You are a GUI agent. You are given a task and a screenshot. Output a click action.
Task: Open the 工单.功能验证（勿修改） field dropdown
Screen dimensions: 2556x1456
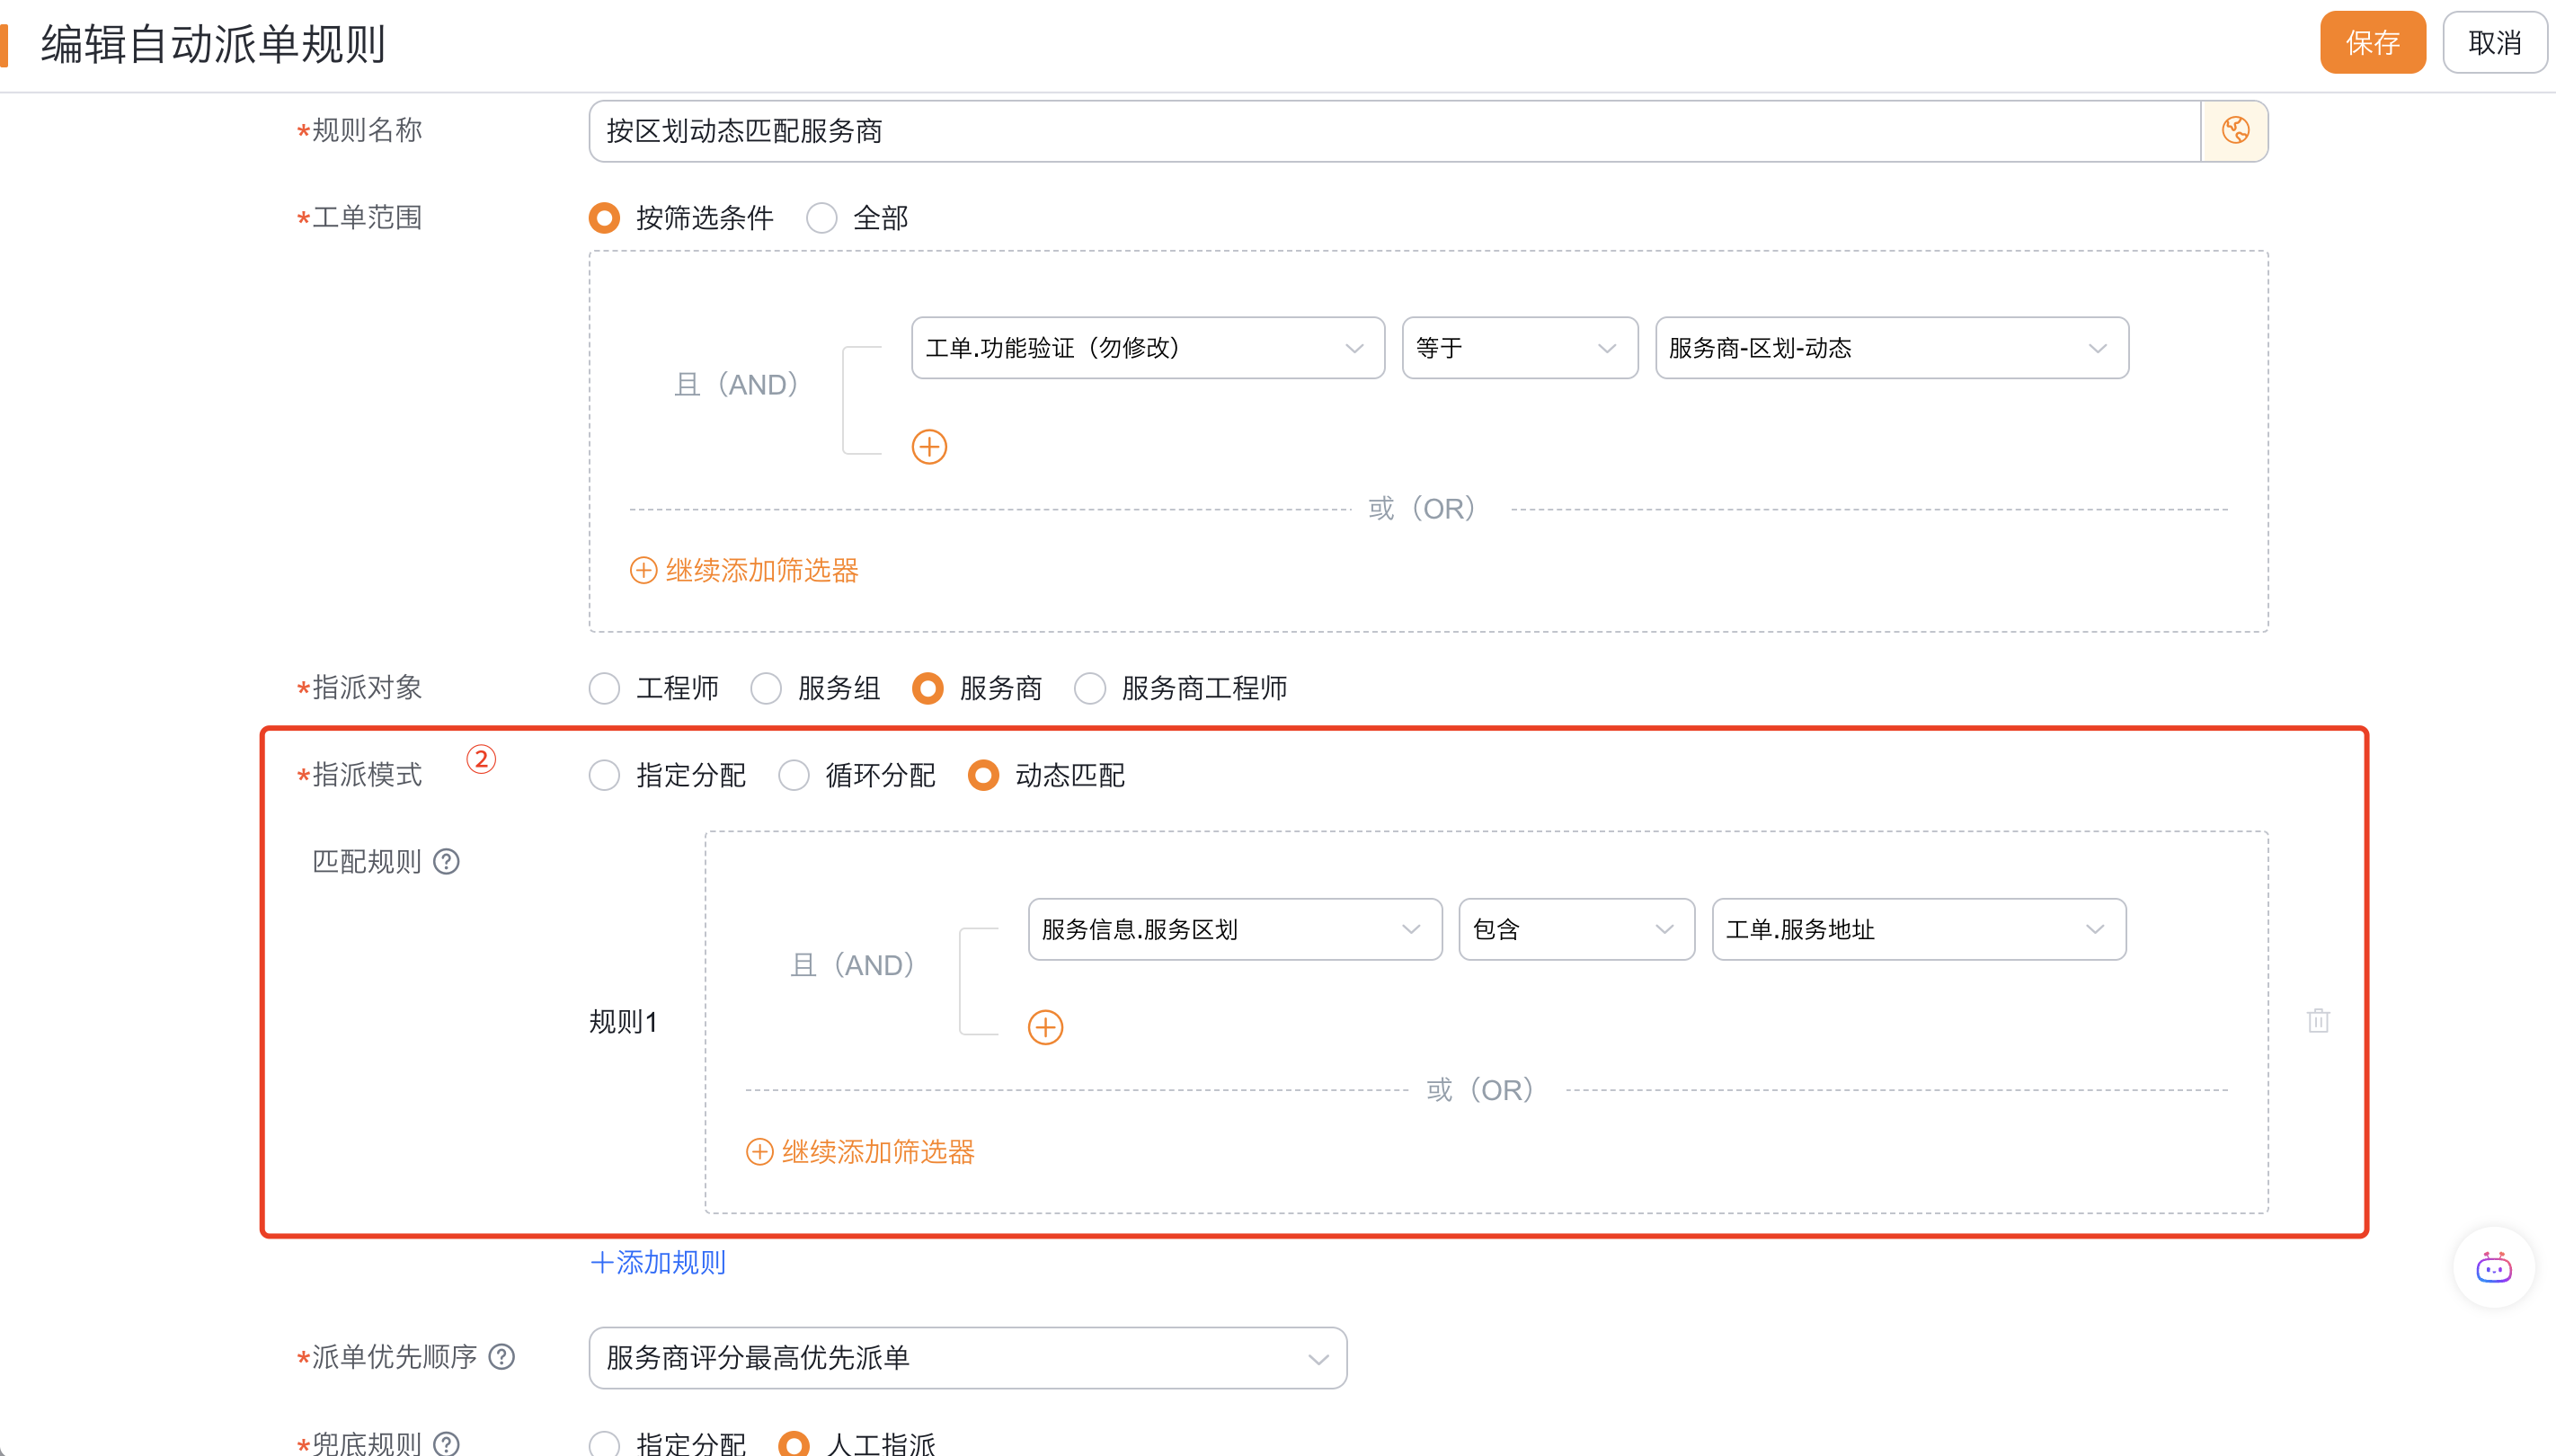coord(1147,348)
